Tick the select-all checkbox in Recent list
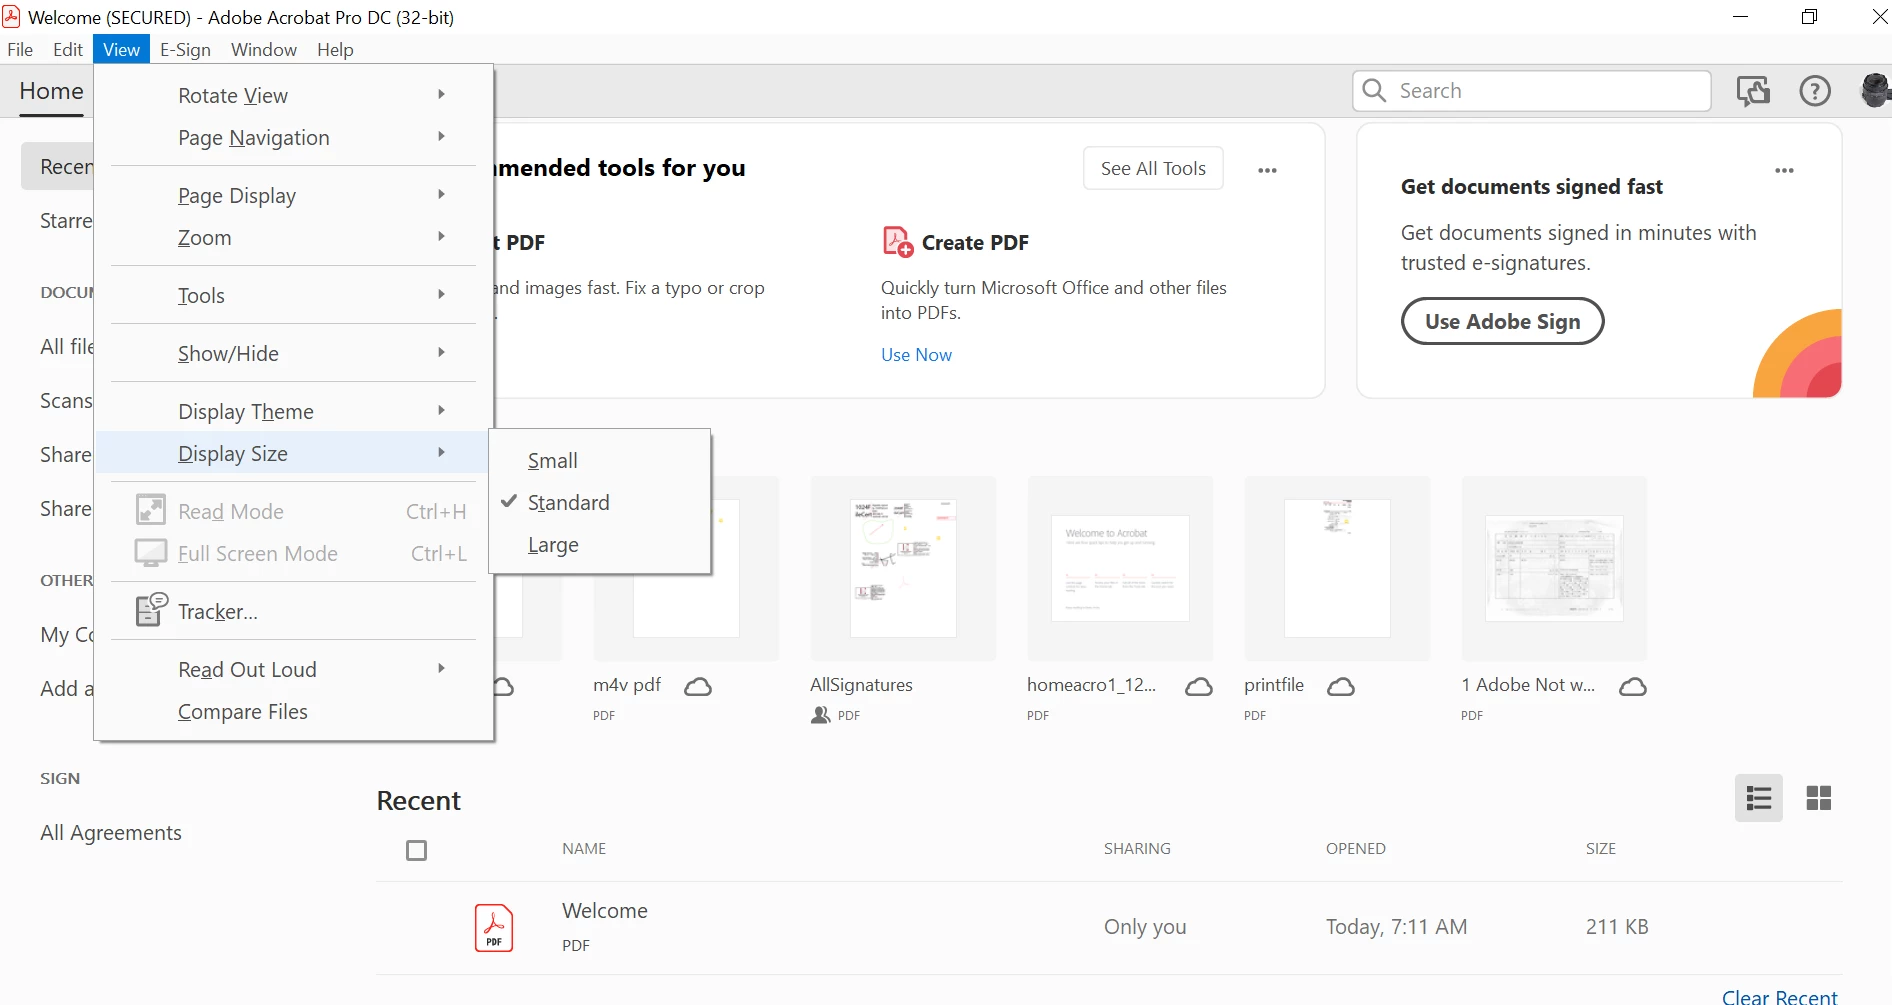Viewport: 1892px width, 1005px height. pos(417,850)
